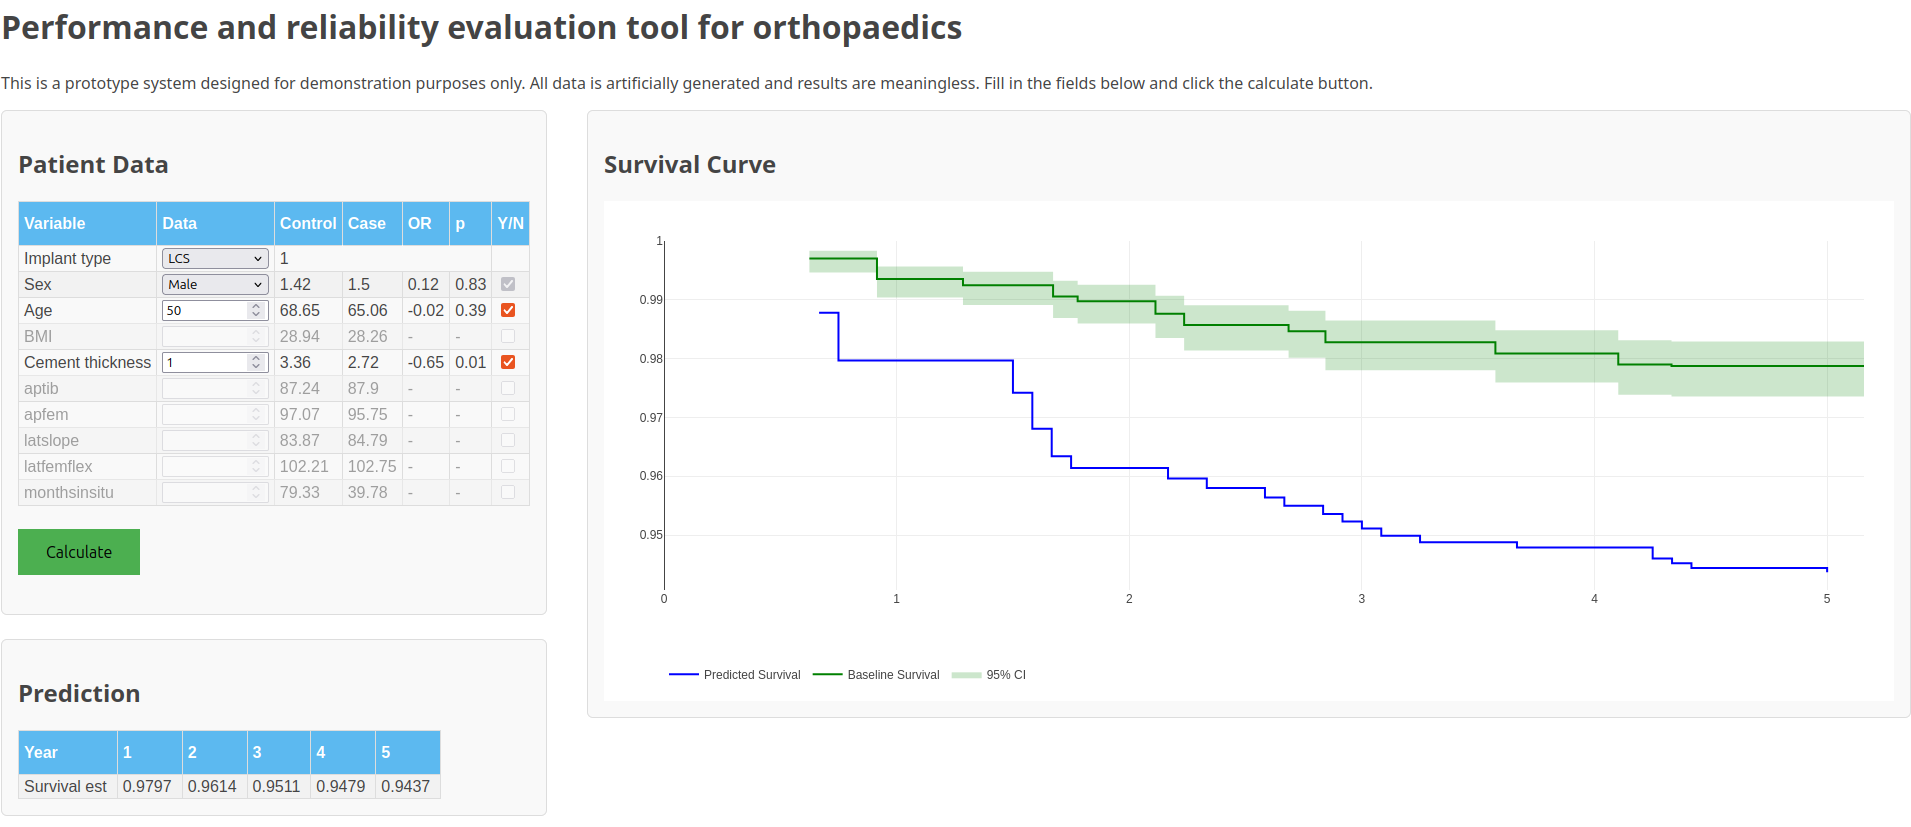Click the Calculate button
This screenshot has height=827, width=1911.
tap(79, 552)
